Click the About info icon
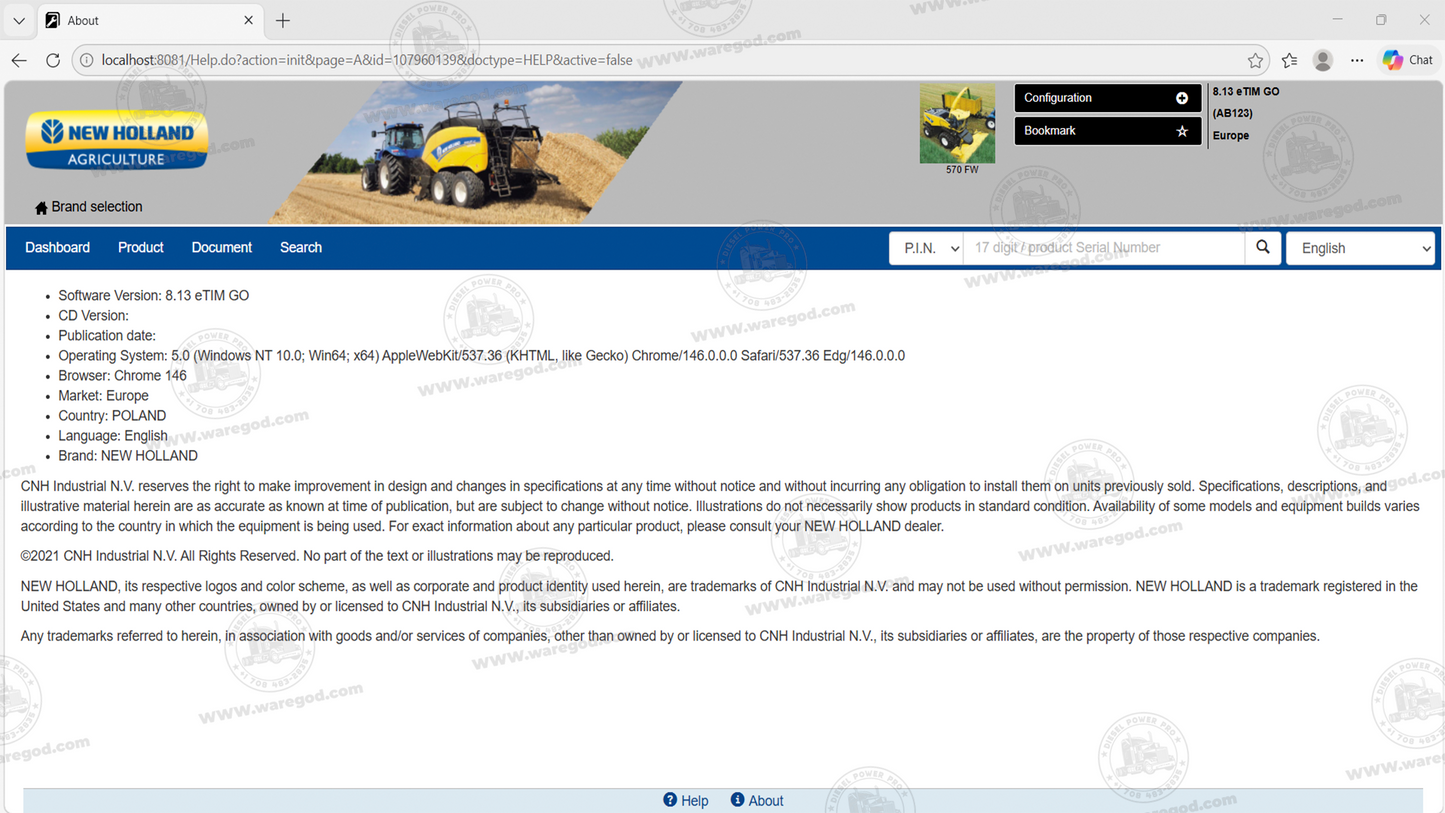Image resolution: width=1445 pixels, height=813 pixels. coord(737,800)
